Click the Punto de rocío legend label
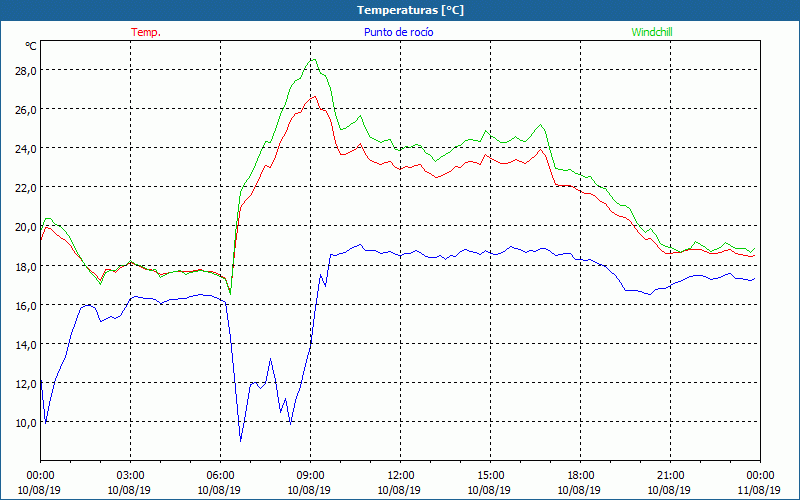The width and height of the screenshot is (800, 500). 398,32
